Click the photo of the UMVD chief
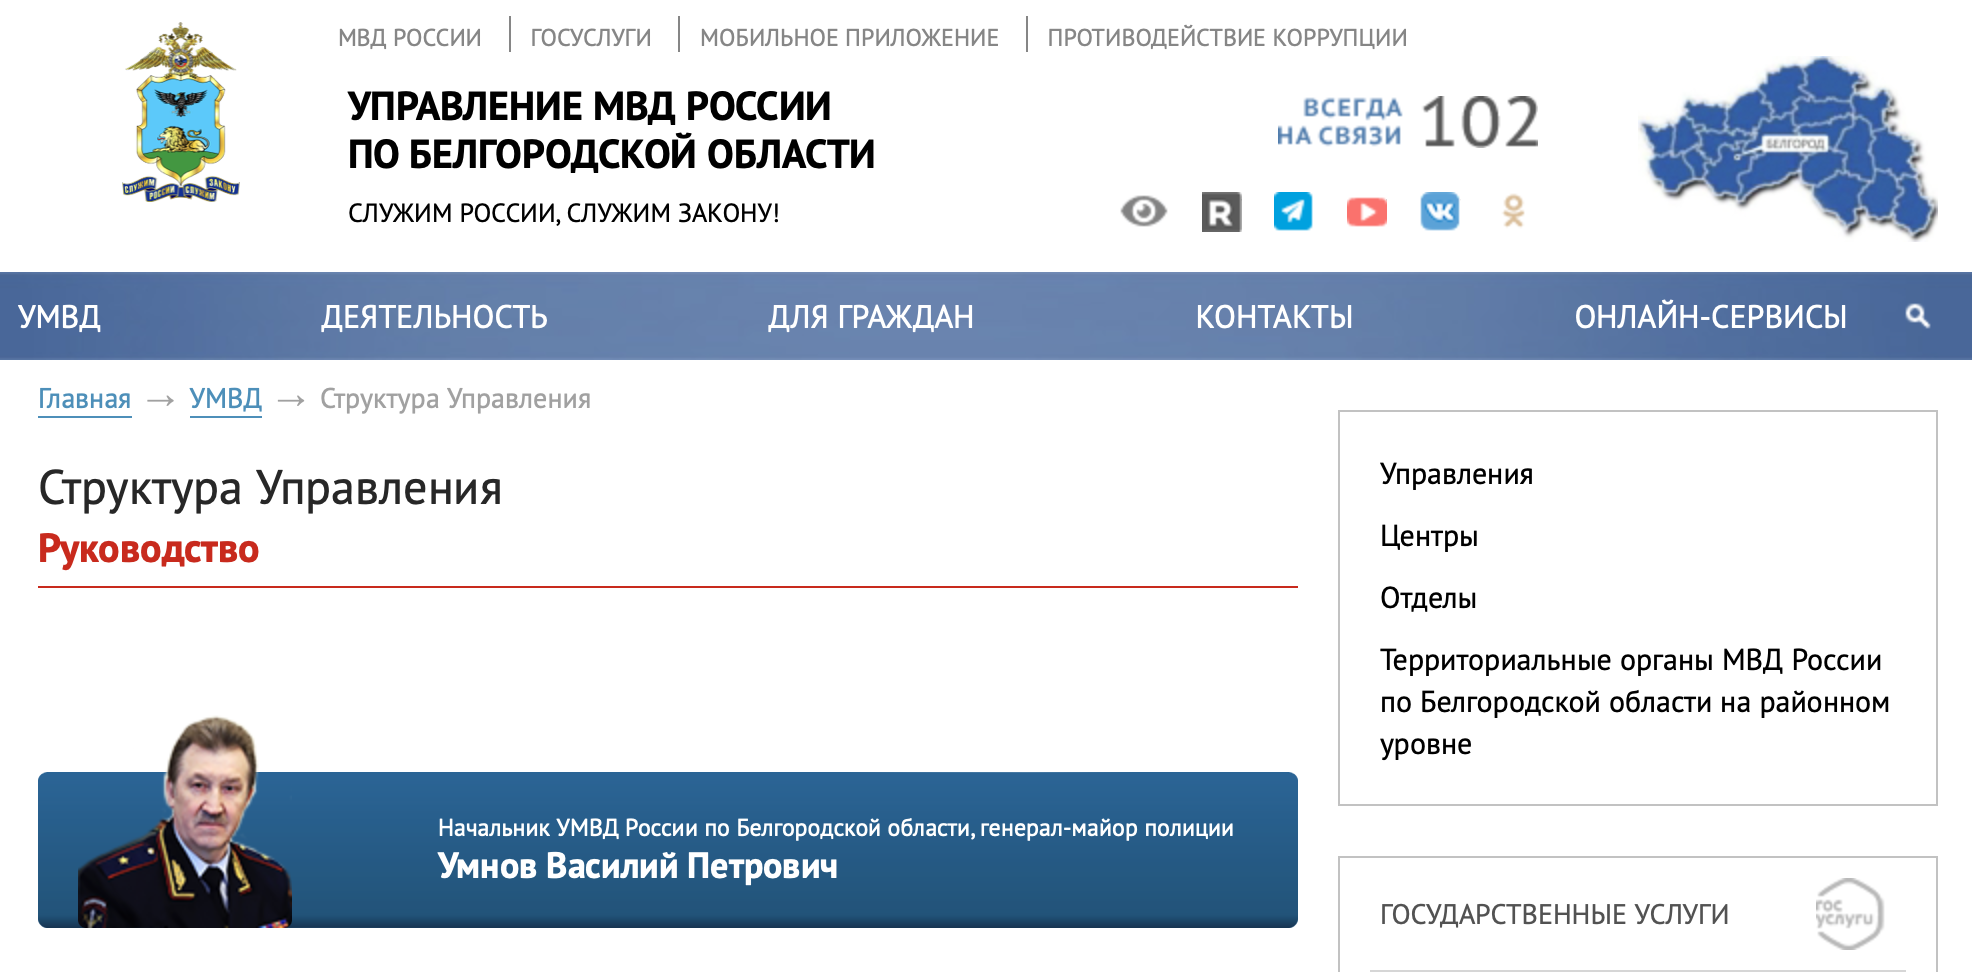The width and height of the screenshot is (1972, 972). pos(186,822)
